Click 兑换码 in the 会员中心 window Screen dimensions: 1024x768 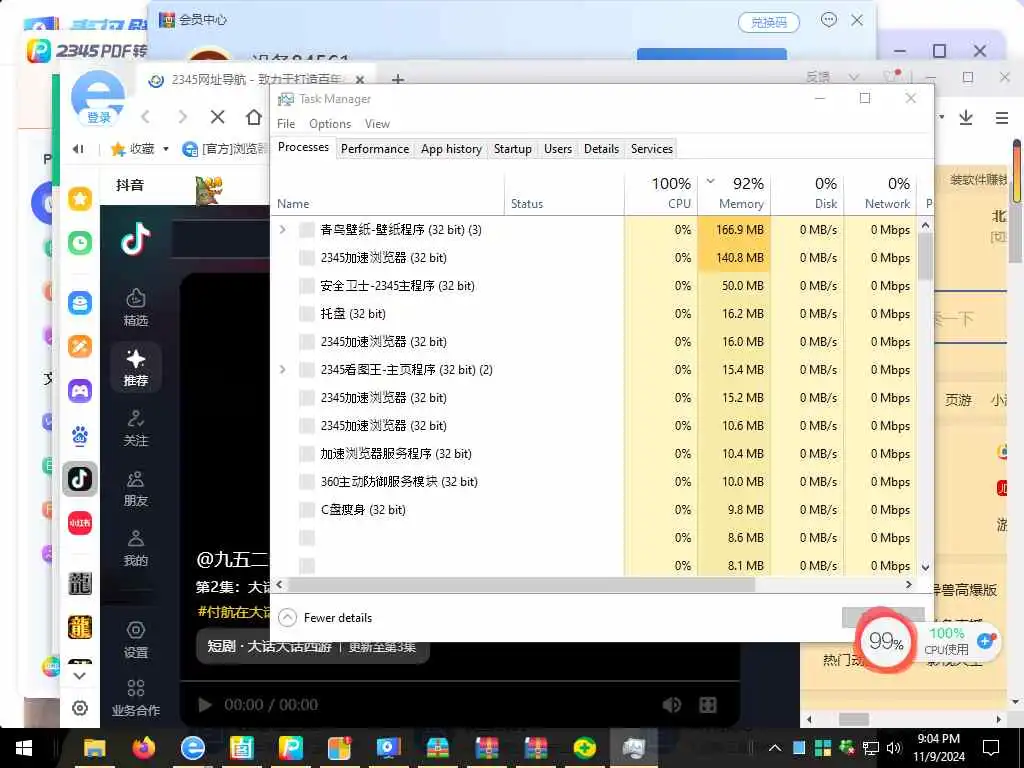(769, 23)
